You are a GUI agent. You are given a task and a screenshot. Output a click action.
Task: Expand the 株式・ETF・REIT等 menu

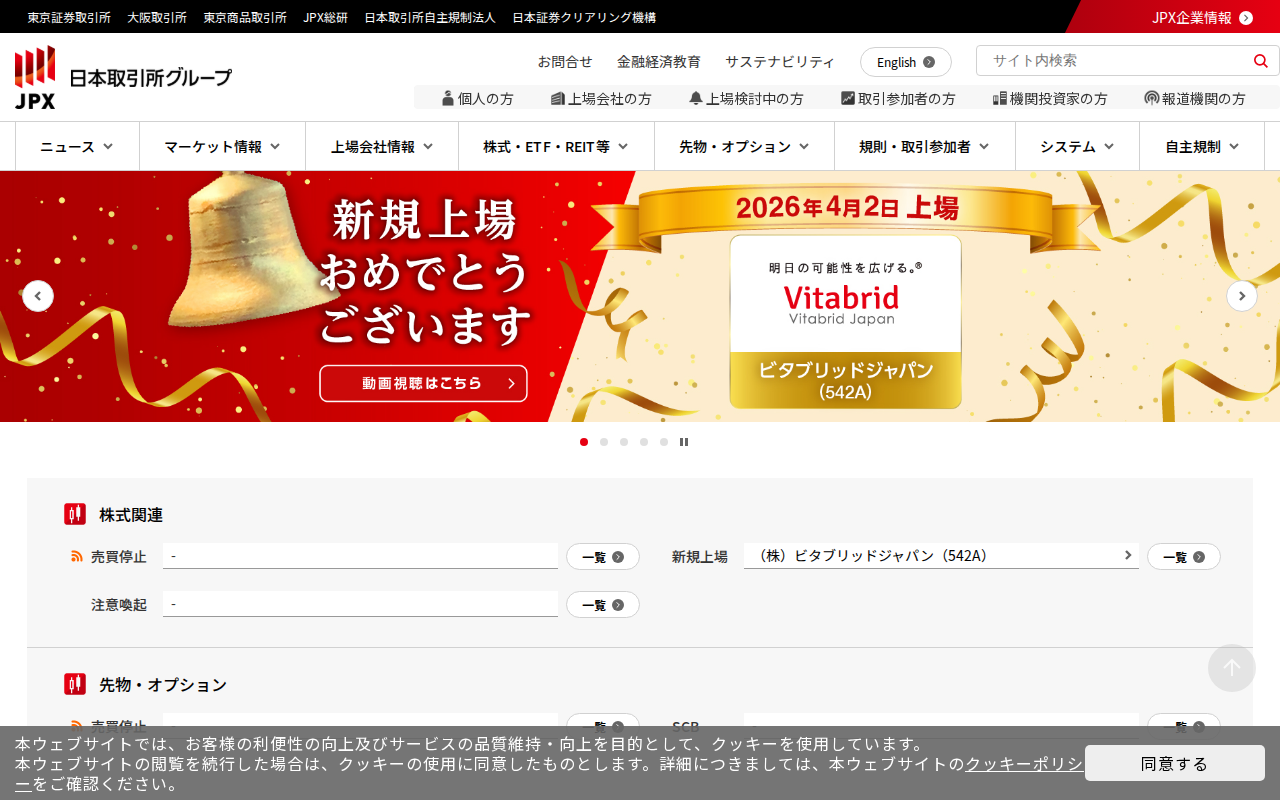556,147
